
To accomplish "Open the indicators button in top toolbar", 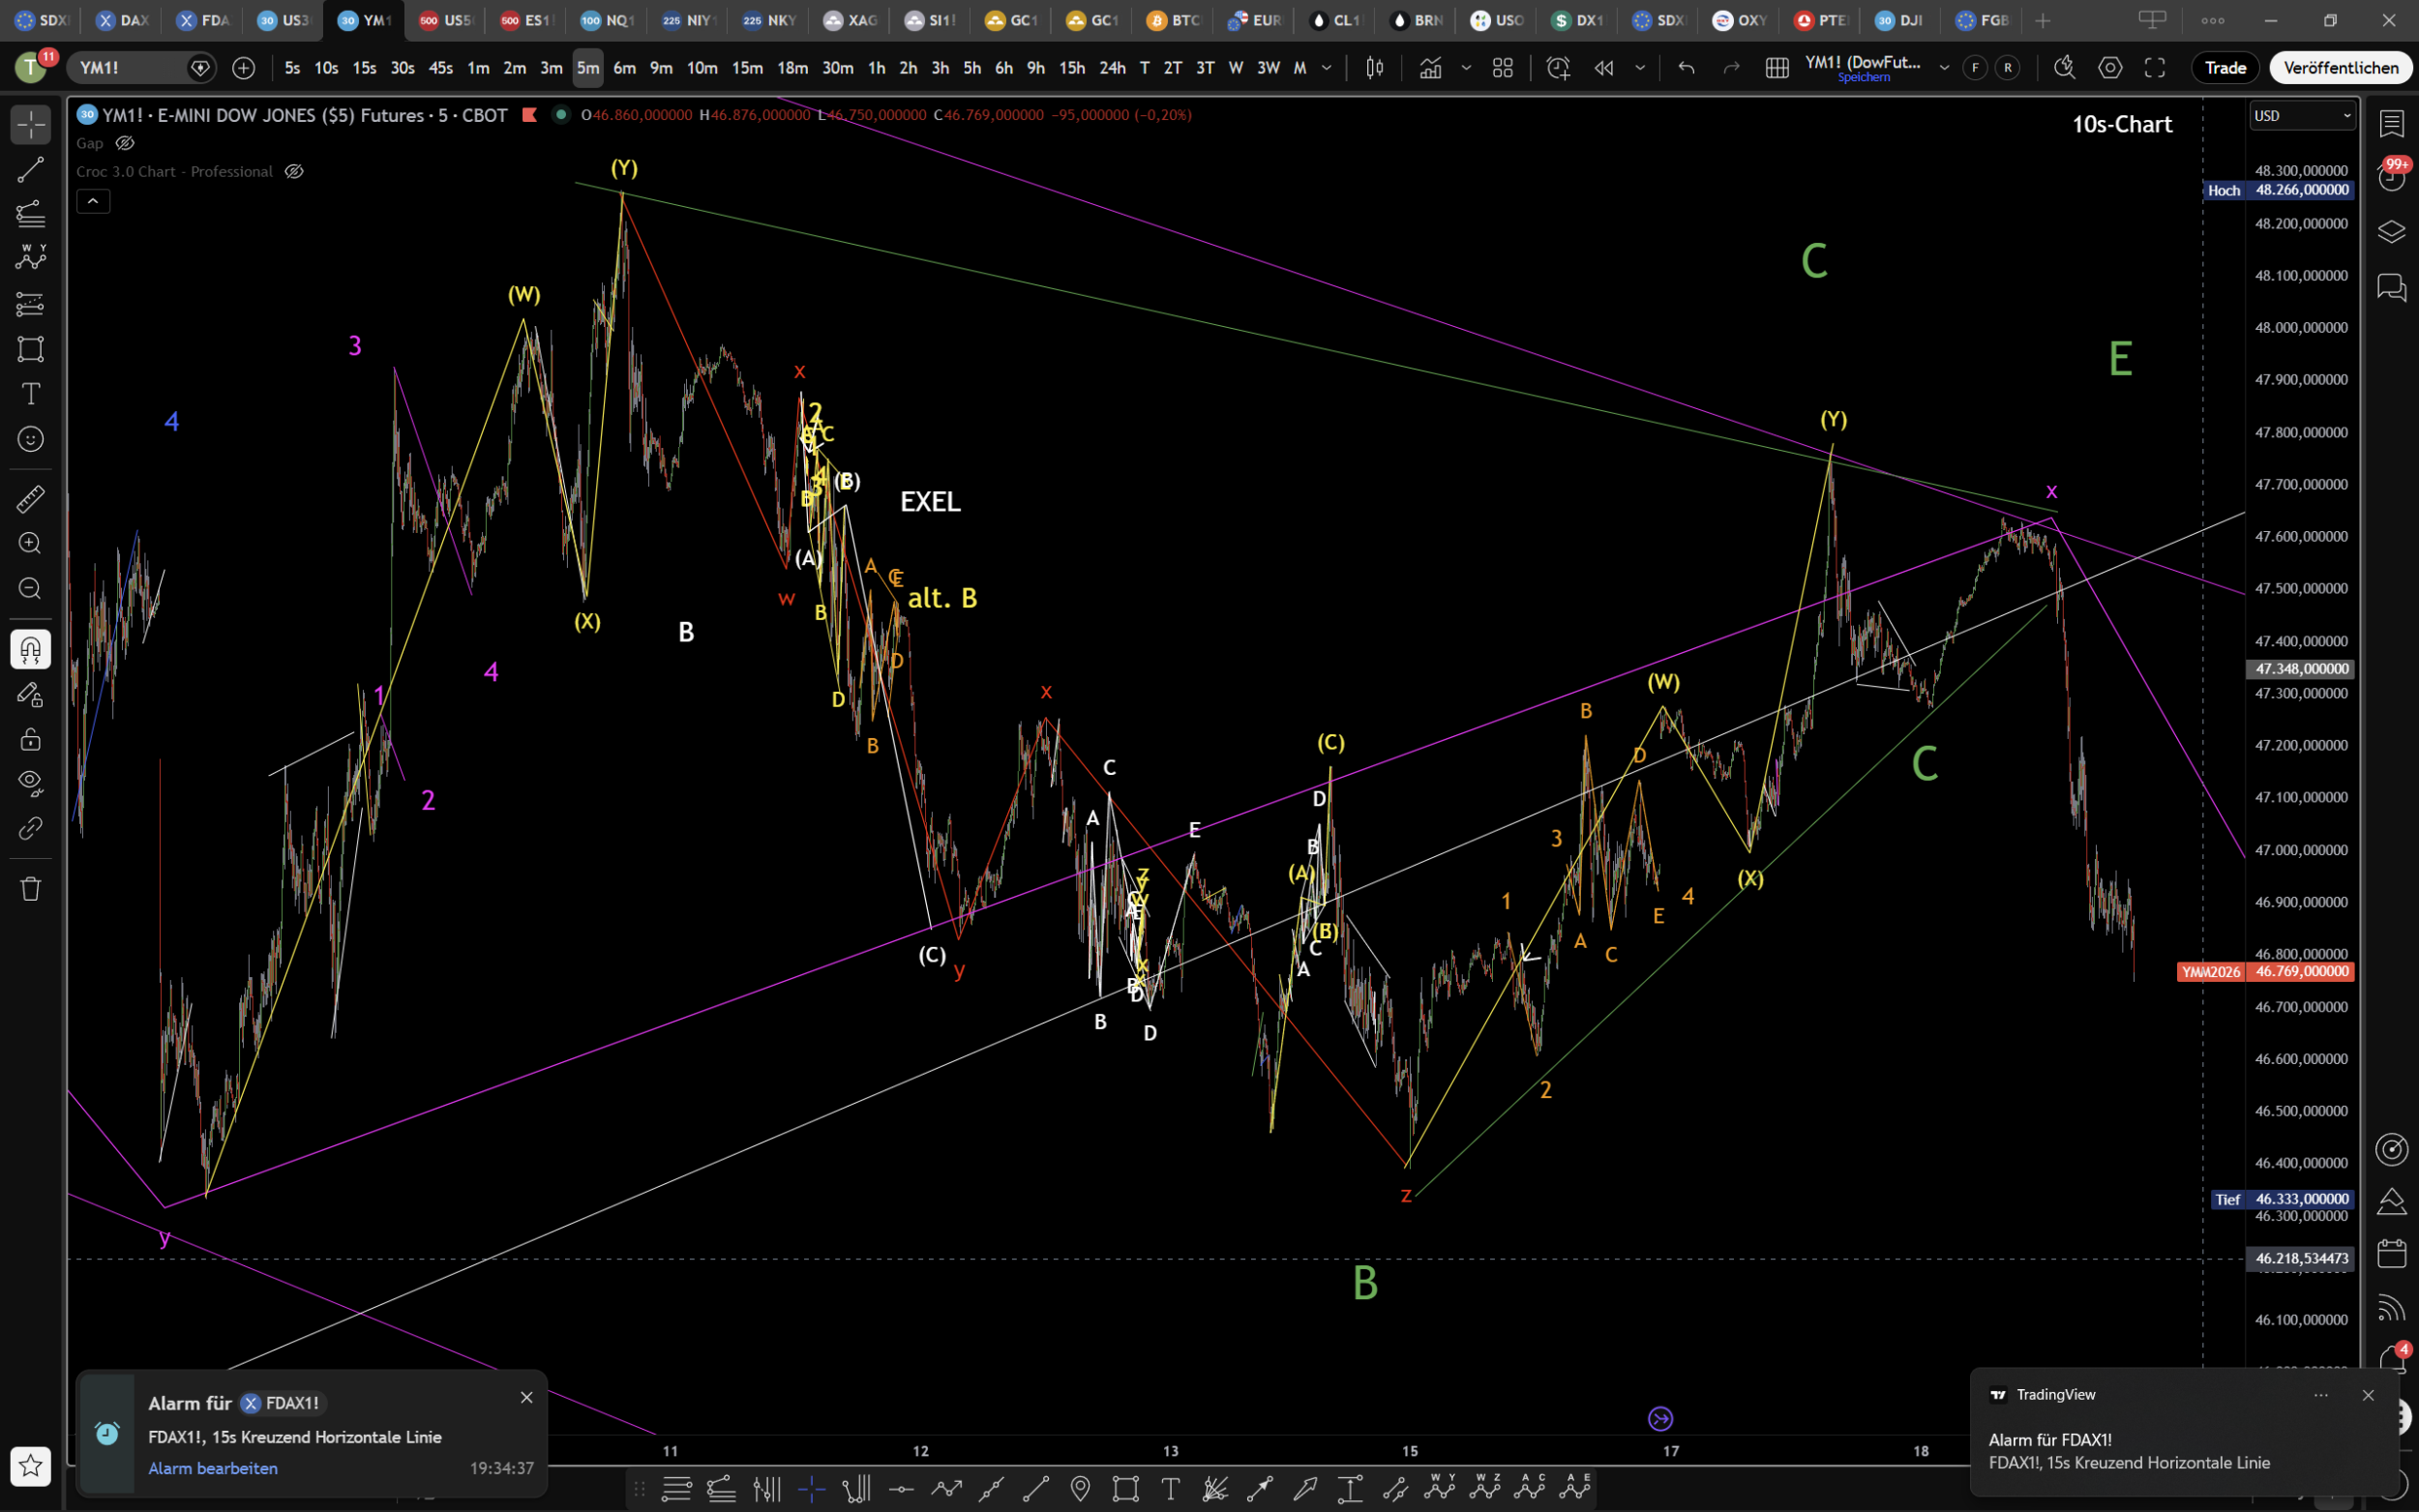I will (1430, 68).
